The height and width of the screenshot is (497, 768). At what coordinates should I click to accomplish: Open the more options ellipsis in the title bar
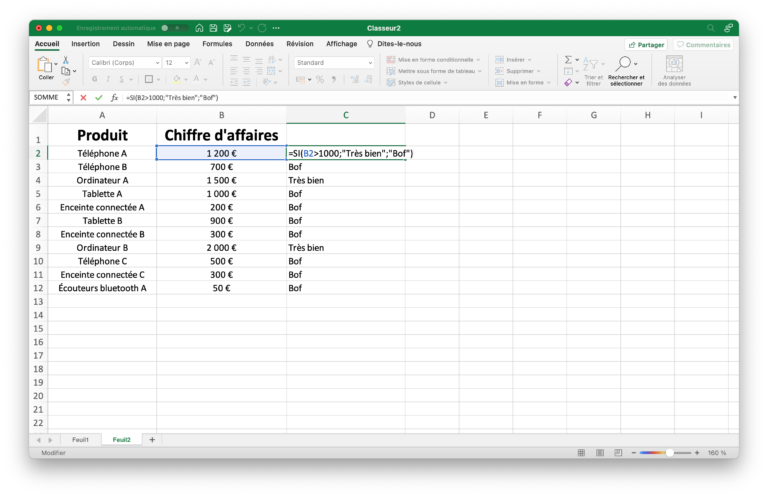pyautogui.click(x=276, y=28)
